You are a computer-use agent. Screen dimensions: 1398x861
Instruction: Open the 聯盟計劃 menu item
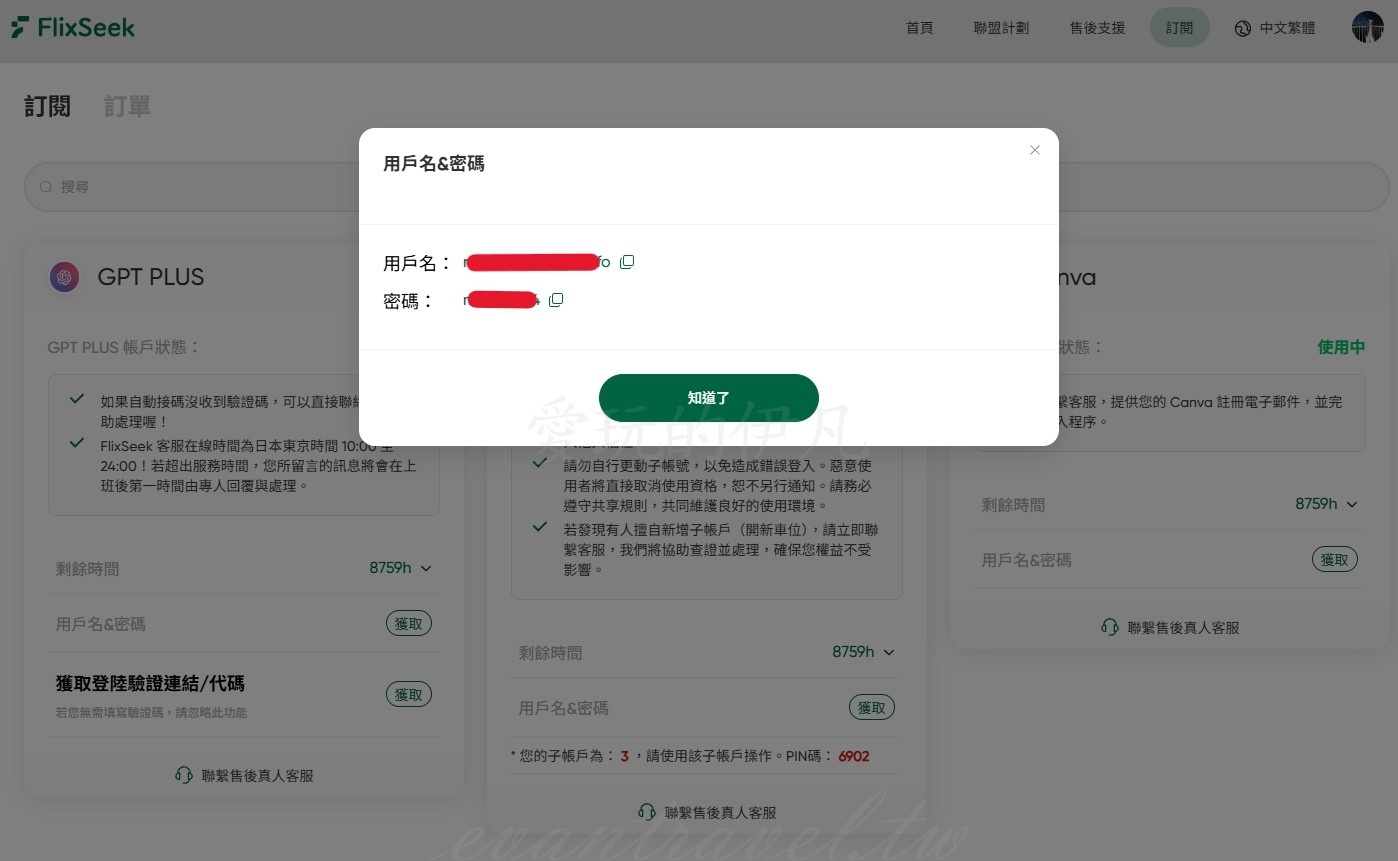[1001, 28]
